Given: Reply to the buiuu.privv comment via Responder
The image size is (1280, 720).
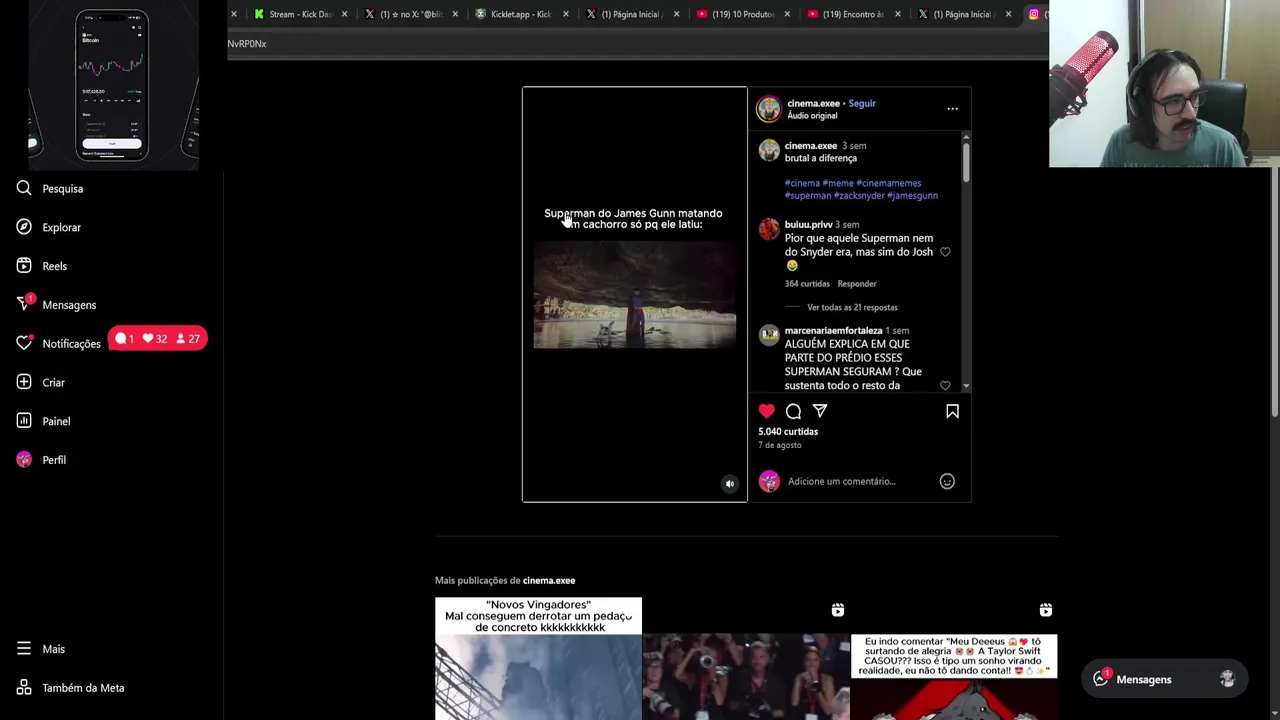Looking at the screenshot, I should [x=857, y=284].
